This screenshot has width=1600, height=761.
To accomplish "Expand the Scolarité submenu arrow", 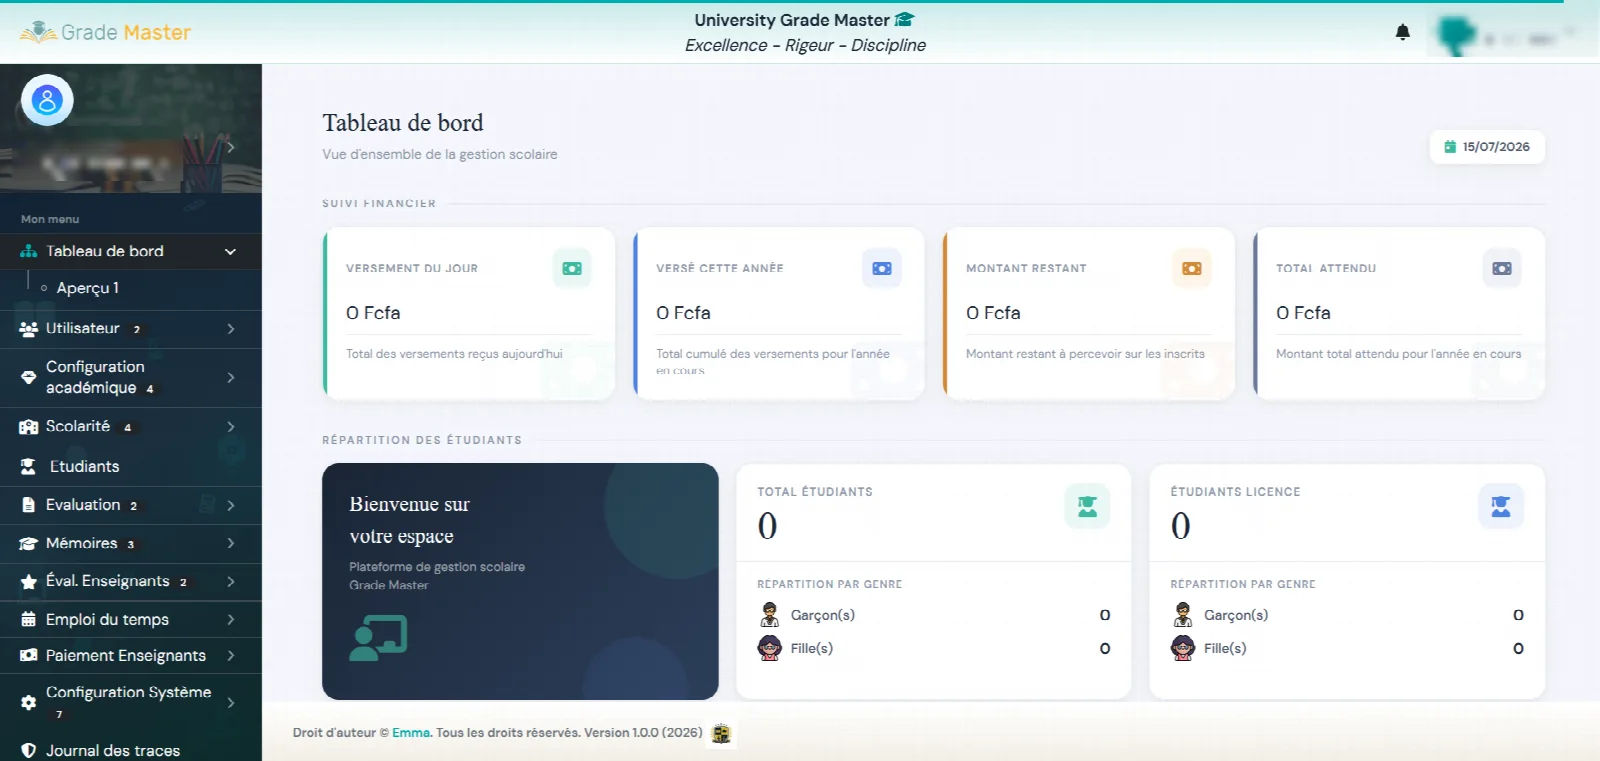I will coord(231,426).
